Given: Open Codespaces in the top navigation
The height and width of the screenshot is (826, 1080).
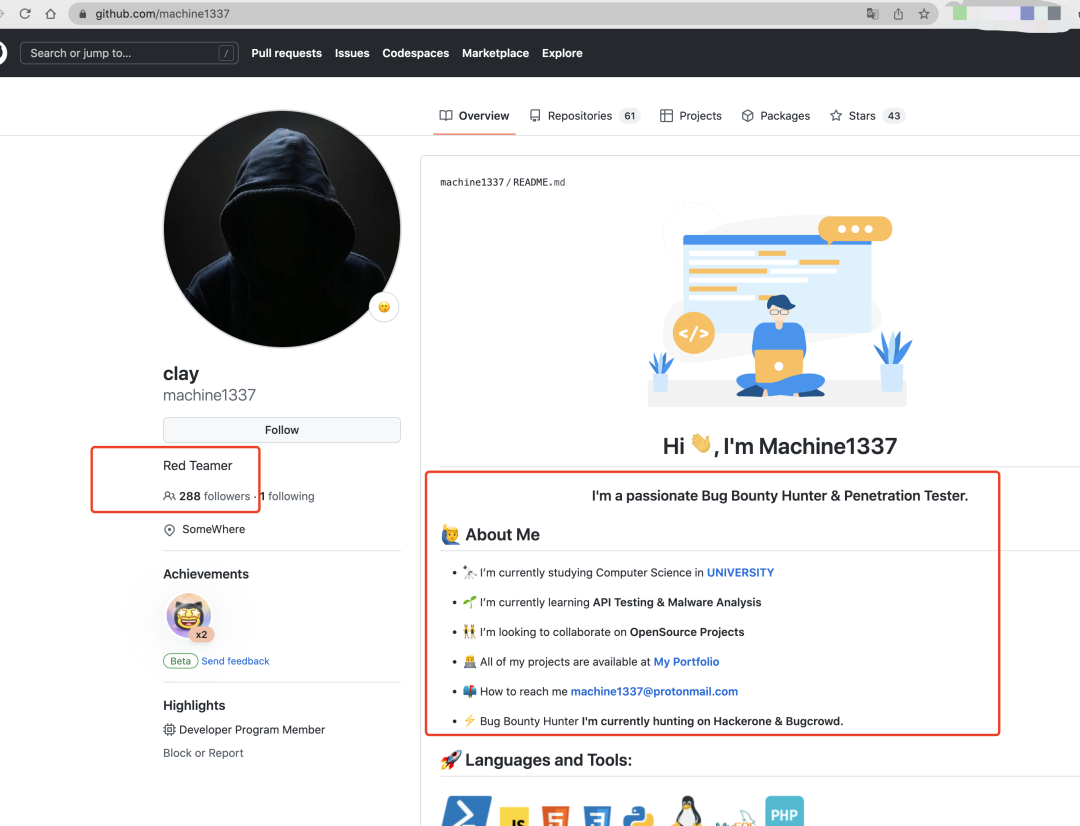Looking at the screenshot, I should point(415,53).
